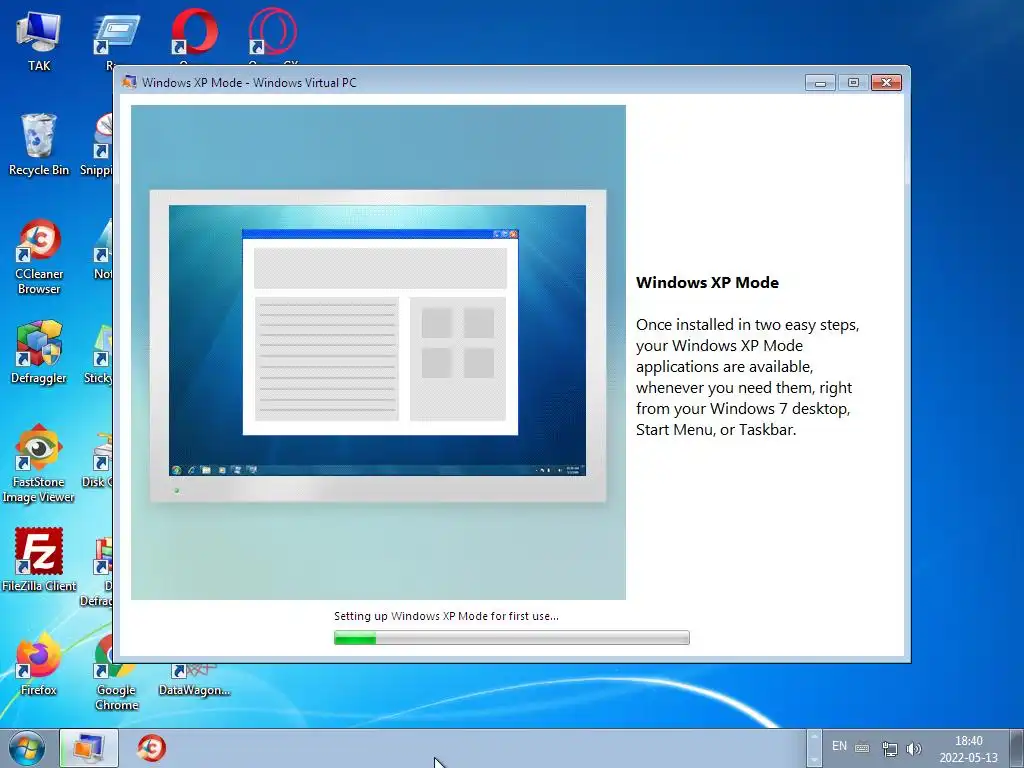Open the TAK desktop icon

tap(39, 39)
